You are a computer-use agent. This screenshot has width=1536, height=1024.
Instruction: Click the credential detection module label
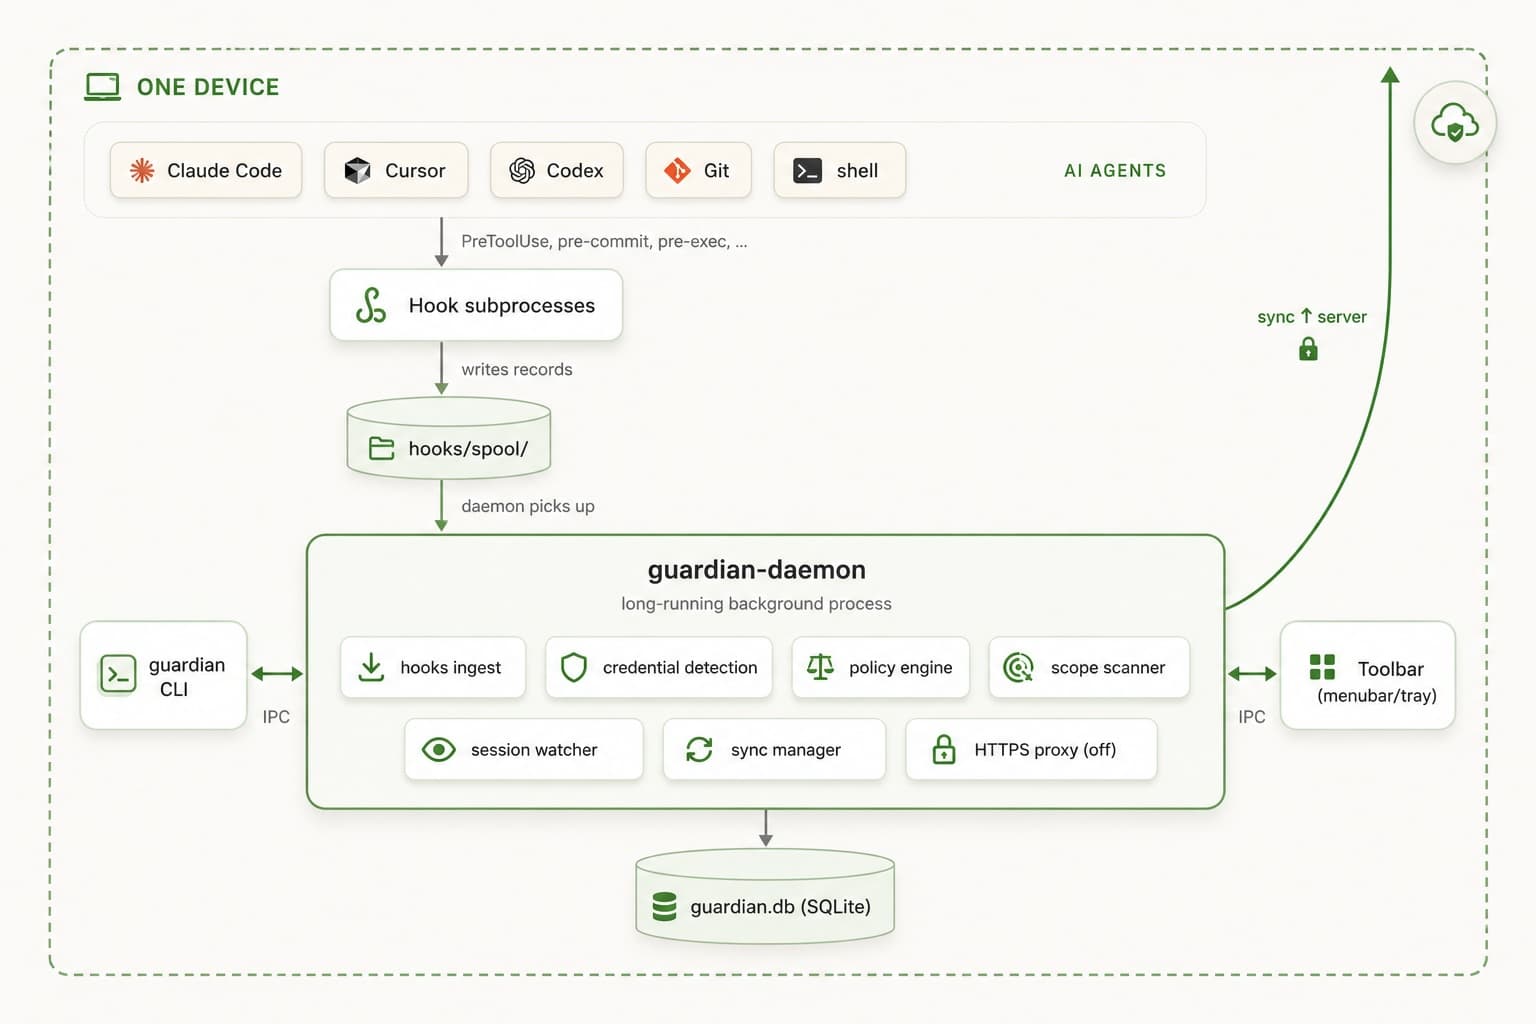[x=680, y=667]
